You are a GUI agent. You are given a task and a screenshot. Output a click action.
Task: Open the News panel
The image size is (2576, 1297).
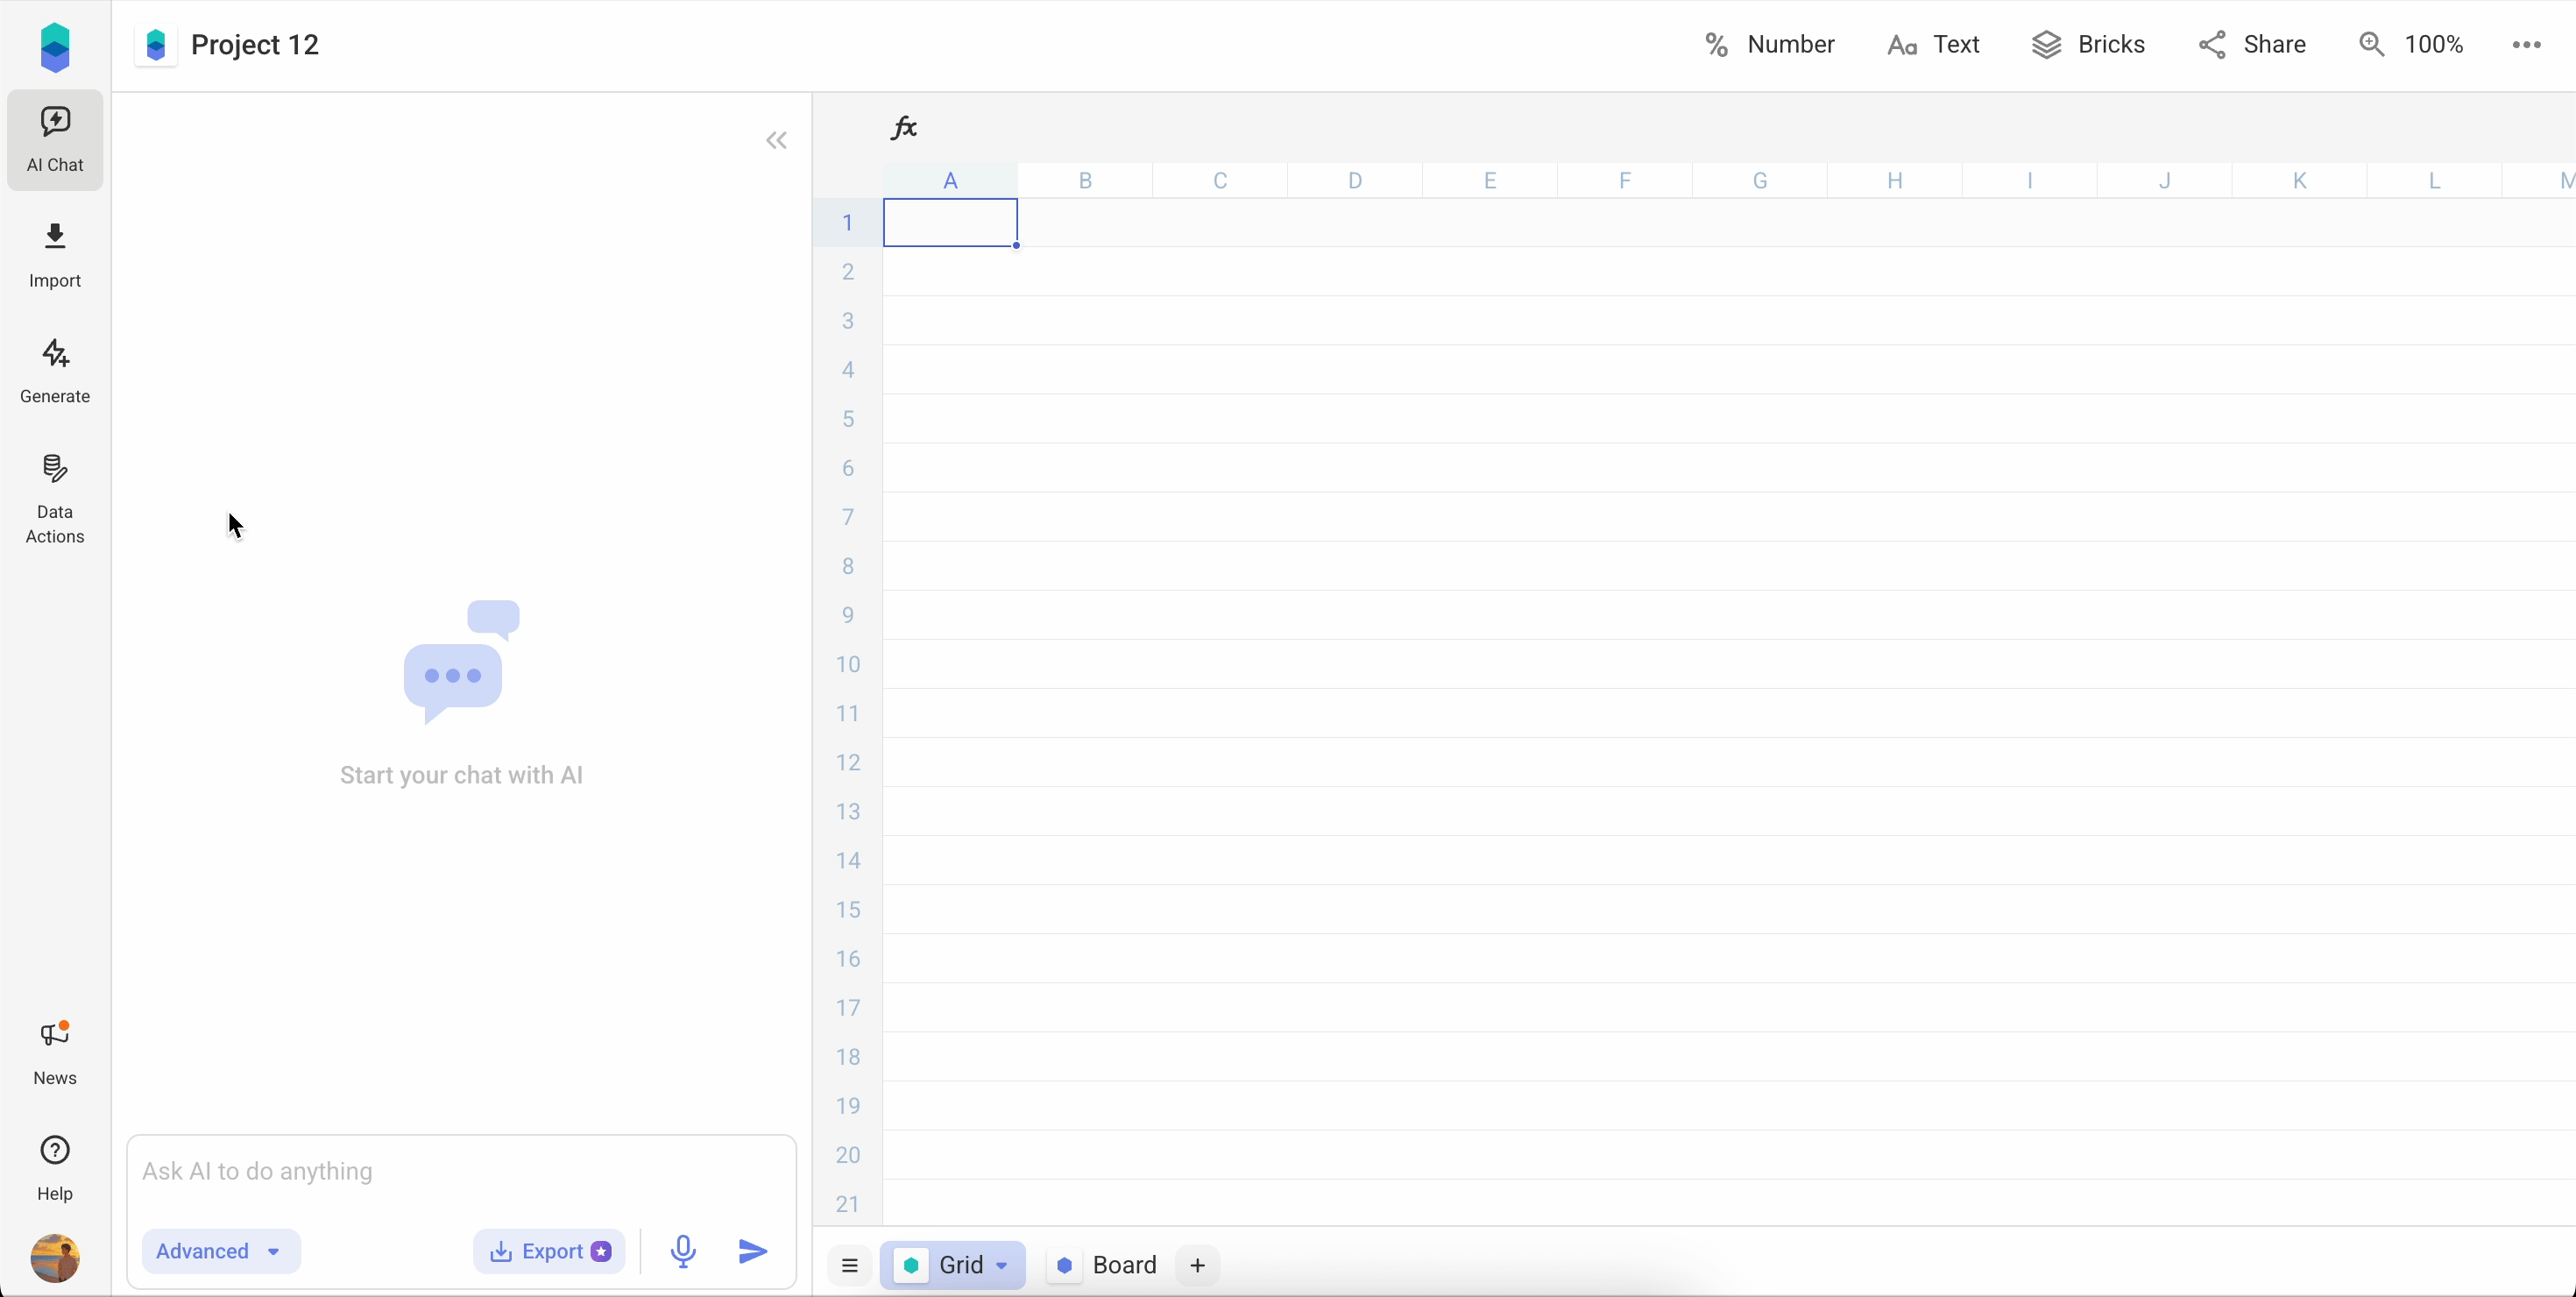click(x=54, y=1052)
